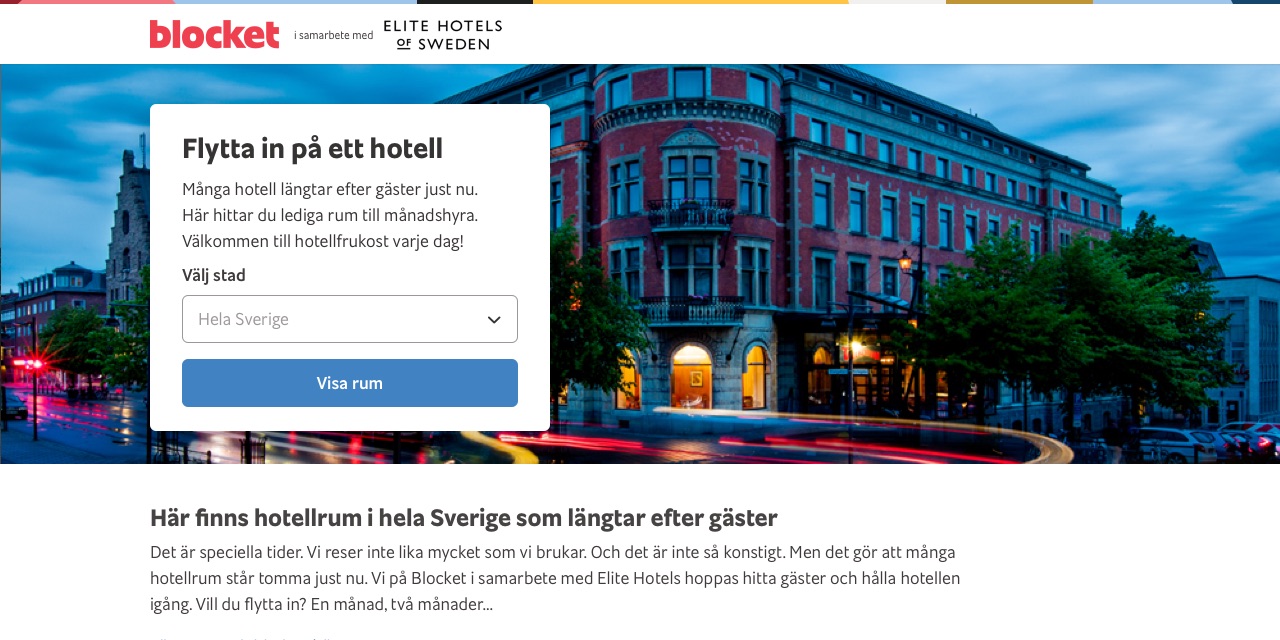
Task: Click the 'Flytta in på ett hotell' heading
Action: point(312,148)
